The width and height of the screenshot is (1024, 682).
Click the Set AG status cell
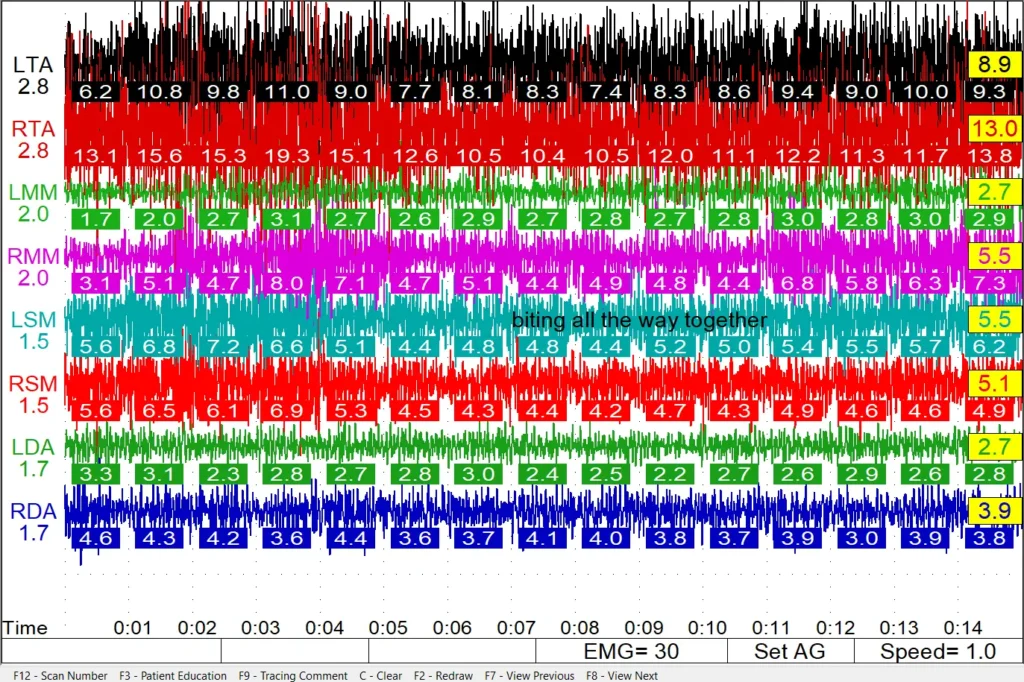click(790, 651)
